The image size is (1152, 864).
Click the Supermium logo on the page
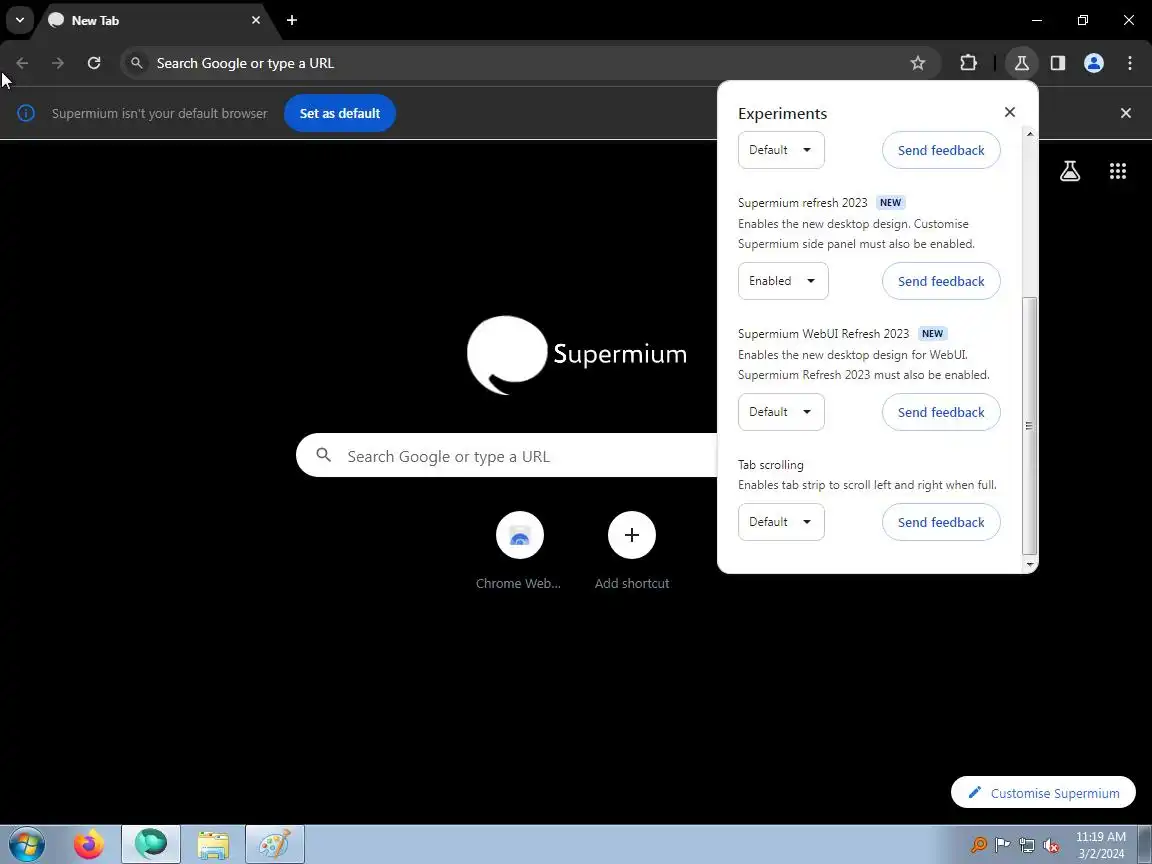point(577,355)
